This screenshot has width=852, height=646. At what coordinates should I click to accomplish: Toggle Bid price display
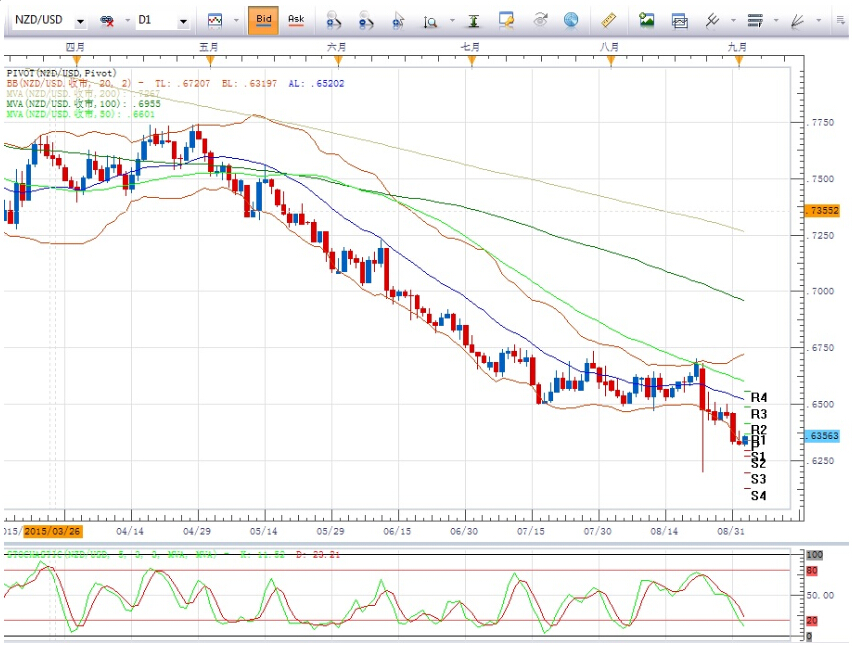point(263,19)
